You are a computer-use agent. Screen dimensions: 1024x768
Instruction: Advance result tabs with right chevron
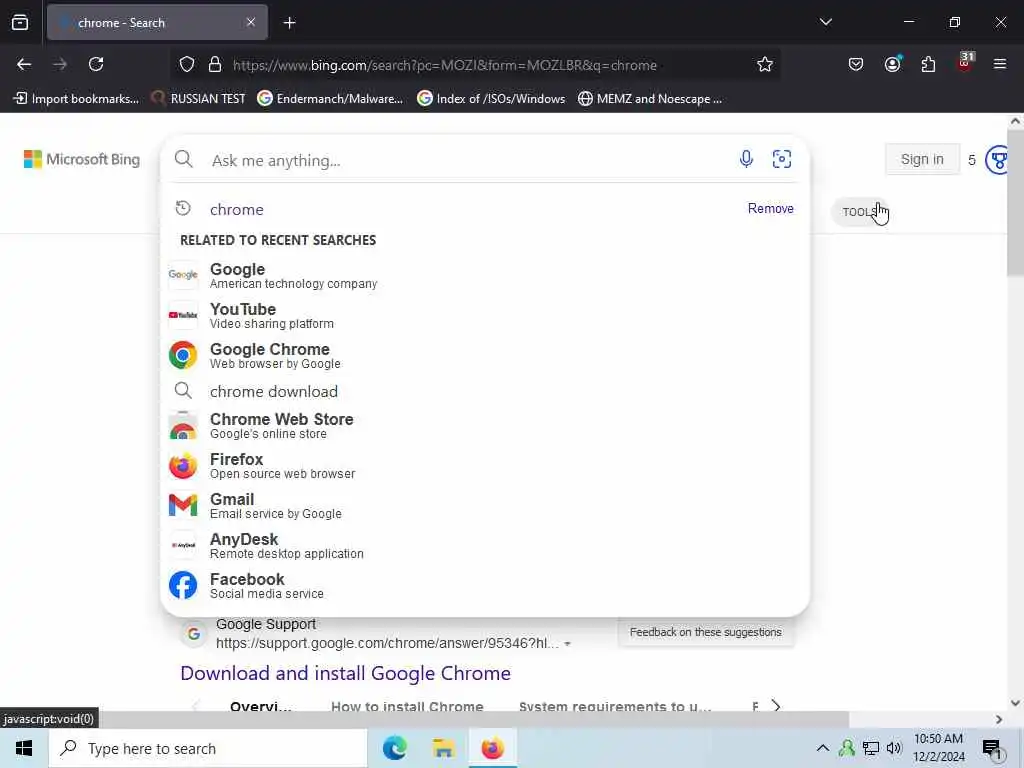[776, 706]
